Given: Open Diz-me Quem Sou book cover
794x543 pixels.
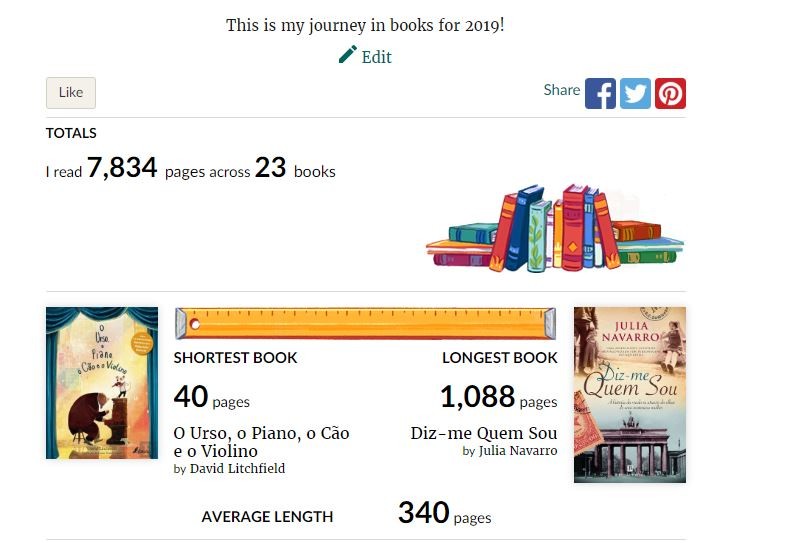Looking at the screenshot, I should (630, 395).
